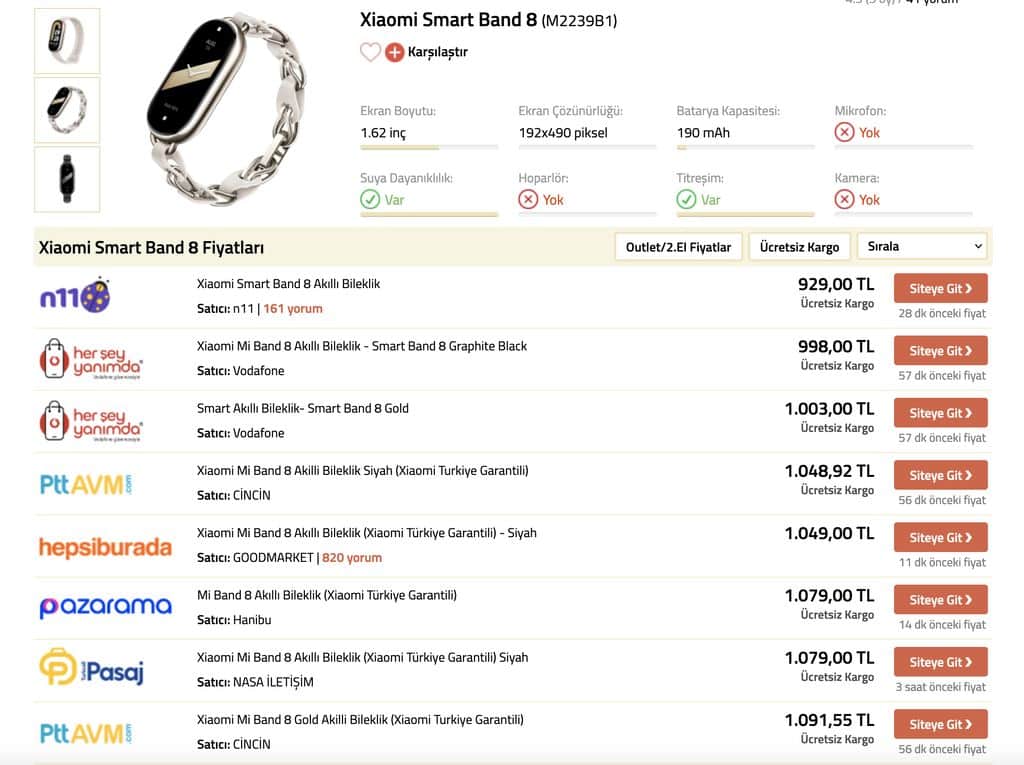This screenshot has height=765, width=1024.
Task: Click the Titreşim 'Var' check icon
Action: click(686, 199)
